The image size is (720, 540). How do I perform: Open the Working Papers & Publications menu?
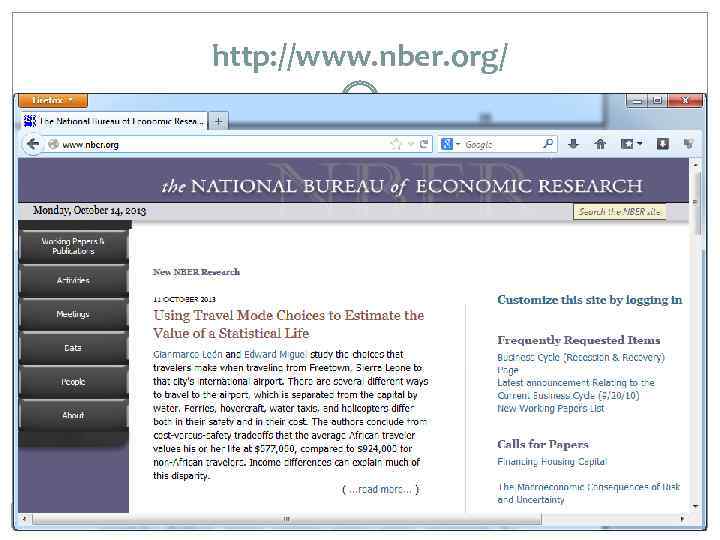click(73, 246)
